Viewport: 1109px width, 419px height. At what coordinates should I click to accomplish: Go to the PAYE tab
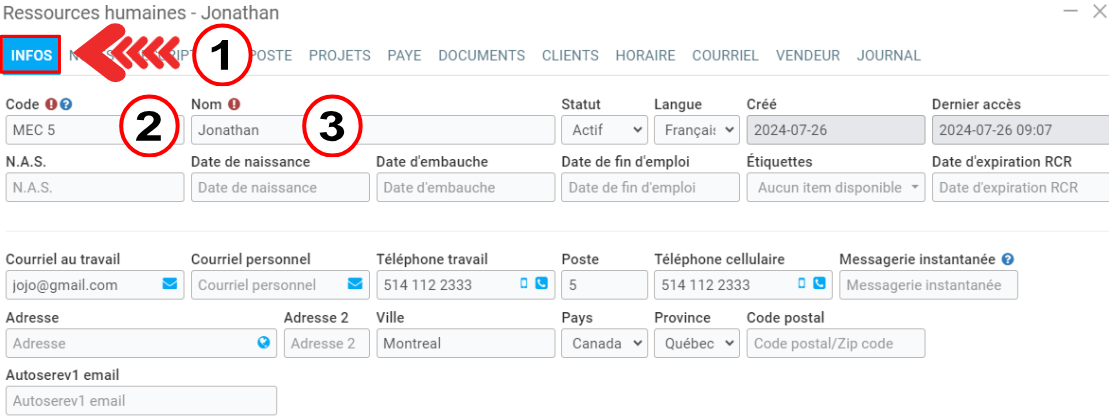(404, 56)
